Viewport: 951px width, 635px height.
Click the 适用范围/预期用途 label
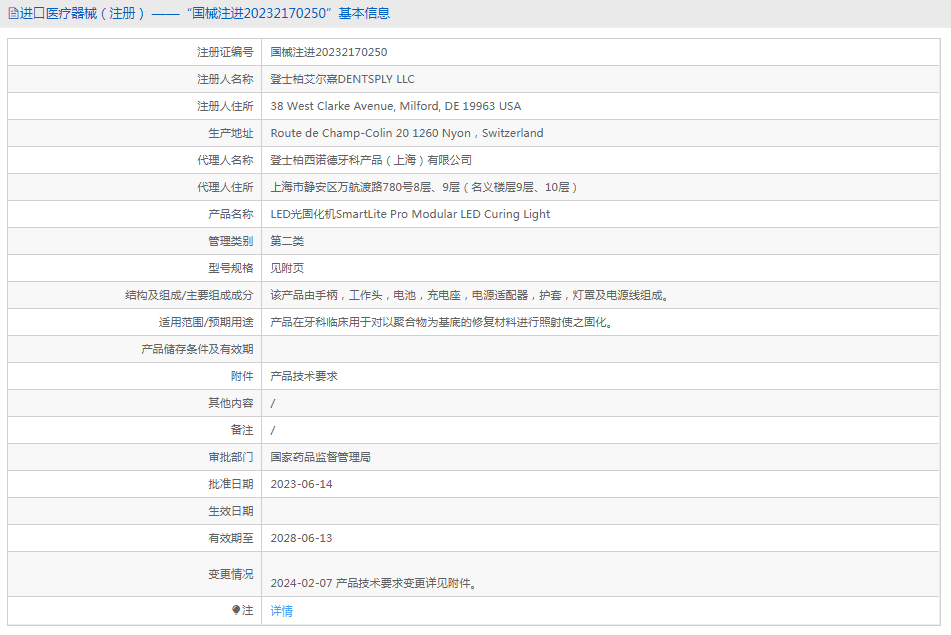click(206, 322)
